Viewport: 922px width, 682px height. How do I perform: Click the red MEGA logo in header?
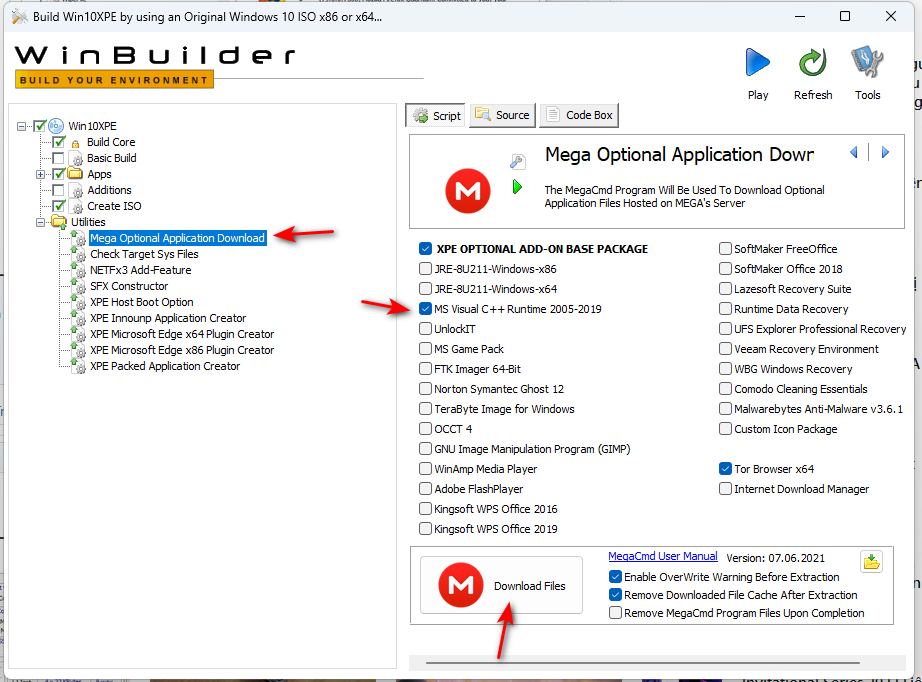coord(467,191)
